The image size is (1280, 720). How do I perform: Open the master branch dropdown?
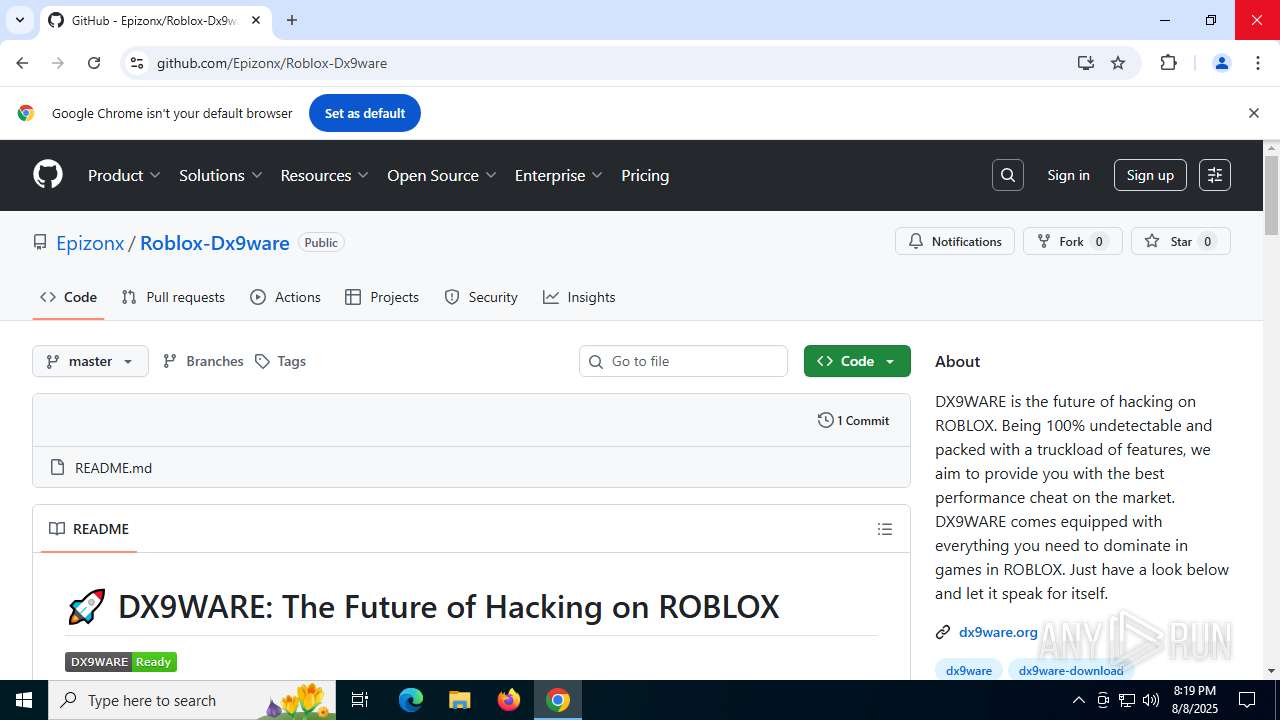click(x=90, y=361)
